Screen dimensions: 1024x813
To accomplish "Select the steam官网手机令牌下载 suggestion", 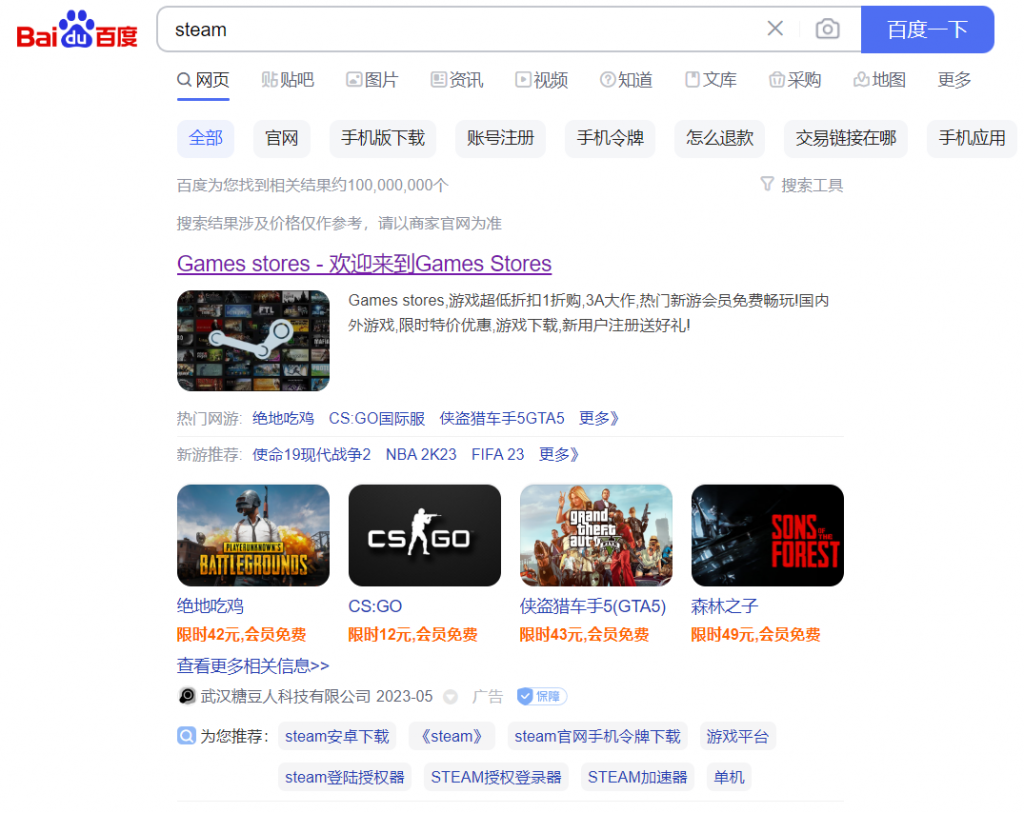I will click(x=598, y=737).
